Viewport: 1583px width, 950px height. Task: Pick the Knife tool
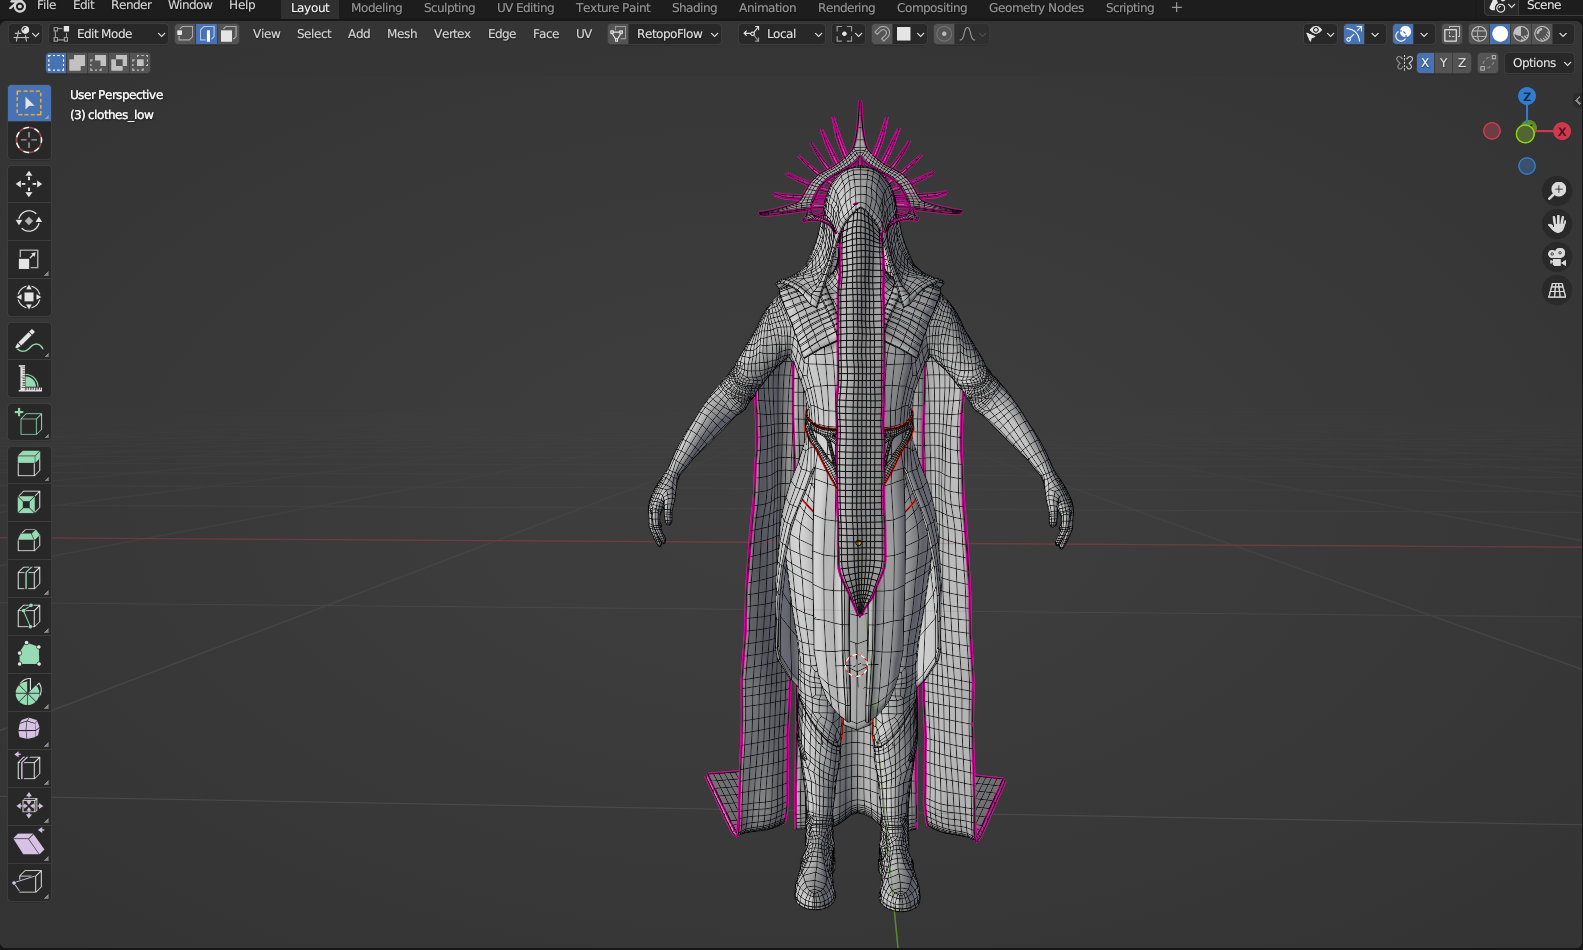tap(29, 616)
